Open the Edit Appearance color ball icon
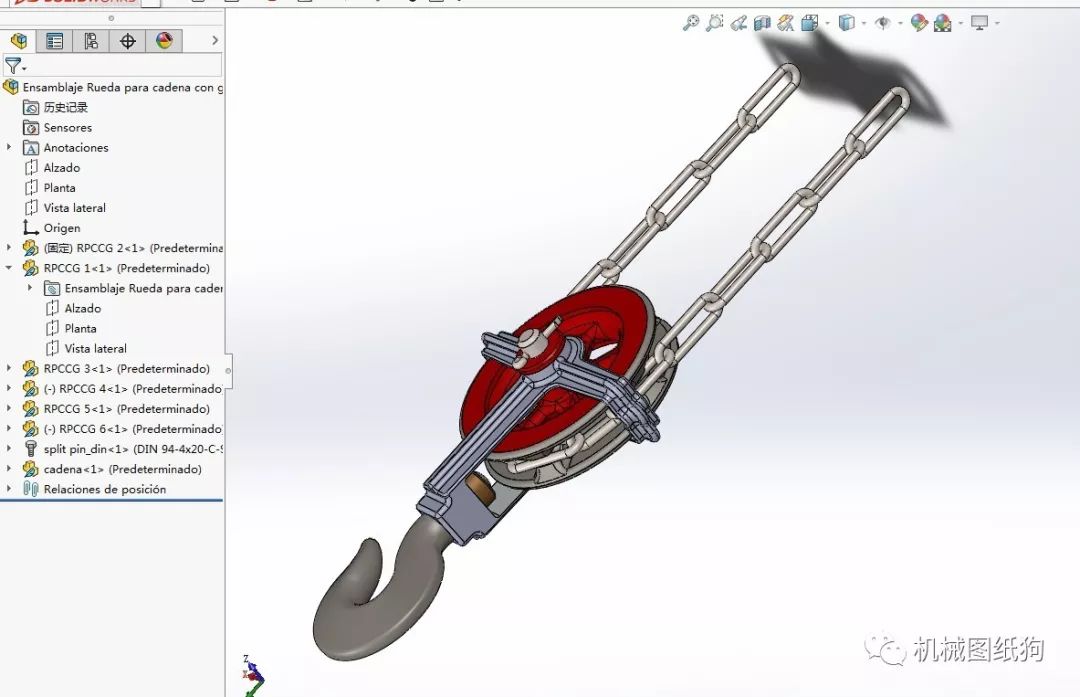 click(x=919, y=23)
